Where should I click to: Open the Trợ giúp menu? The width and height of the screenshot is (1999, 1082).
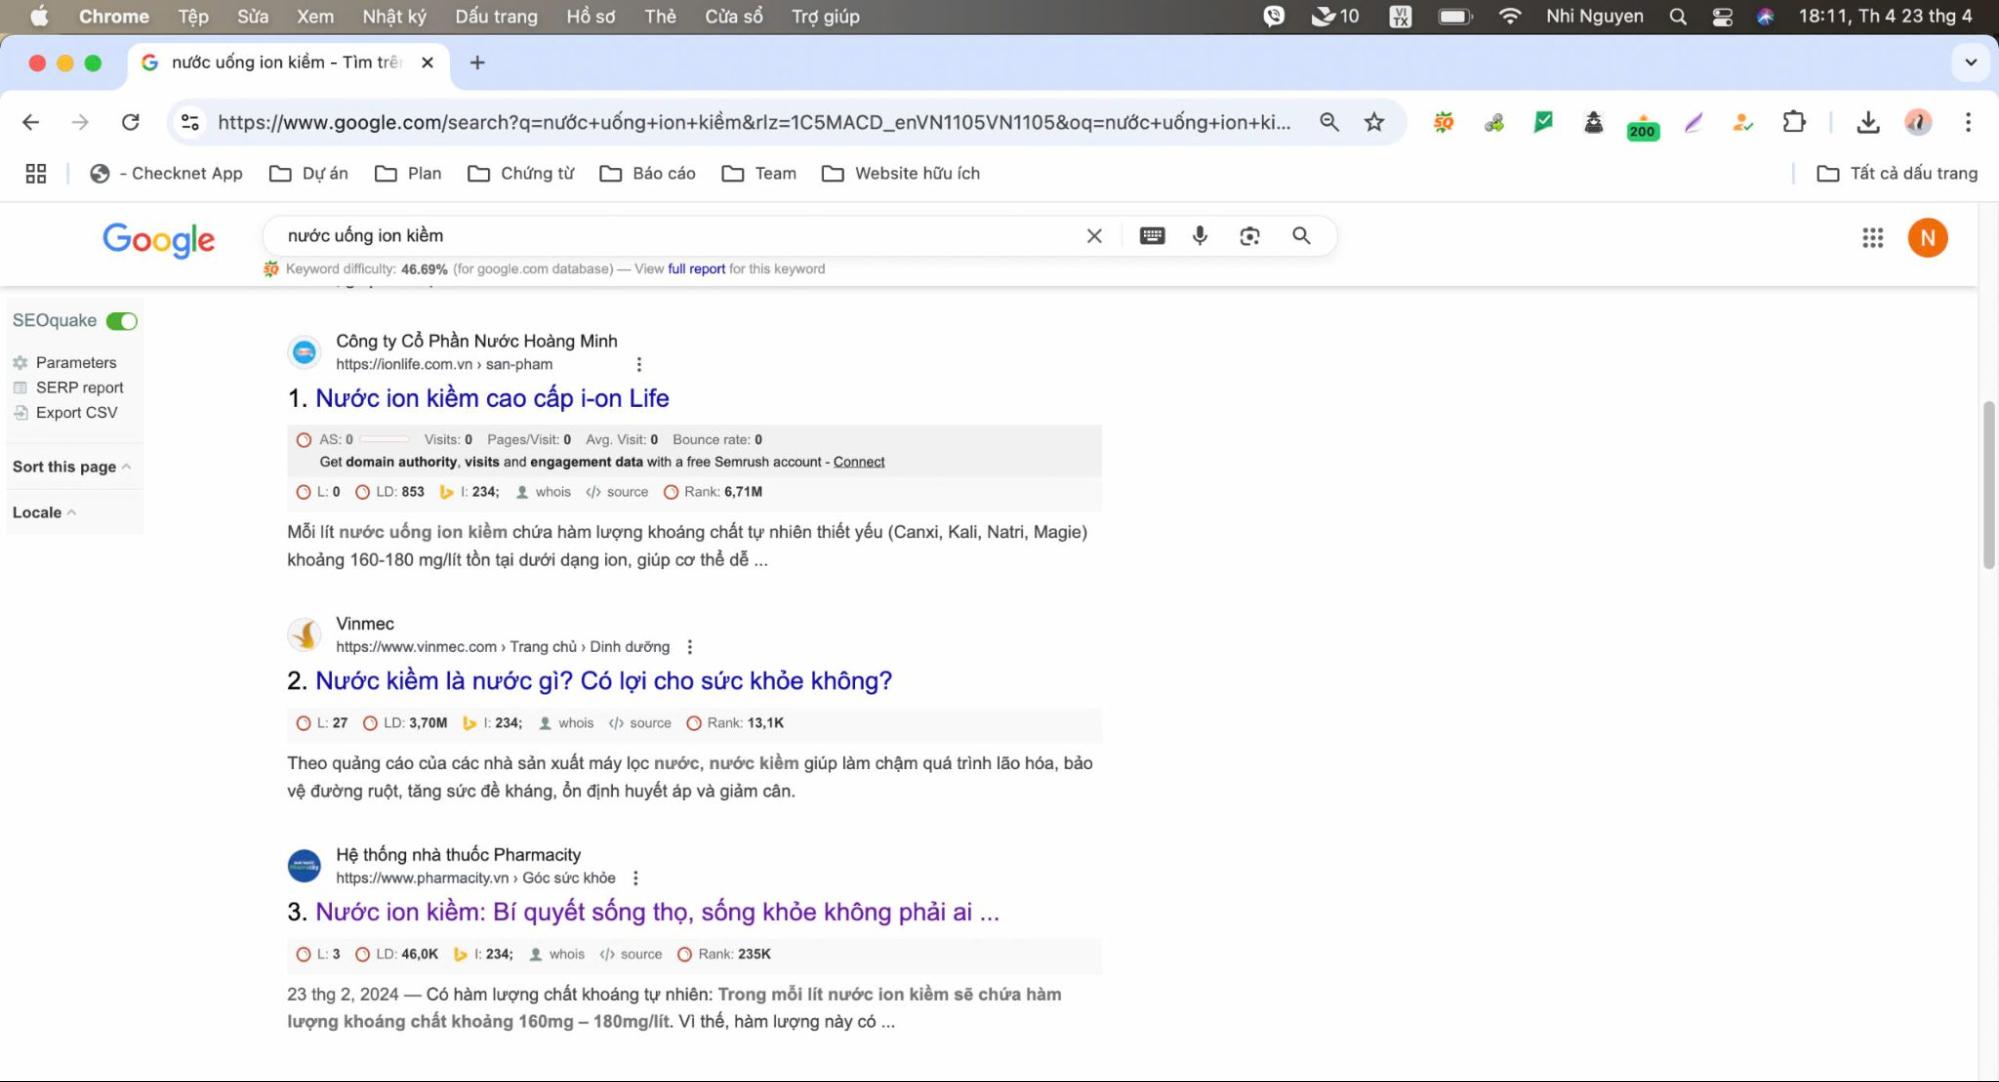pos(825,16)
